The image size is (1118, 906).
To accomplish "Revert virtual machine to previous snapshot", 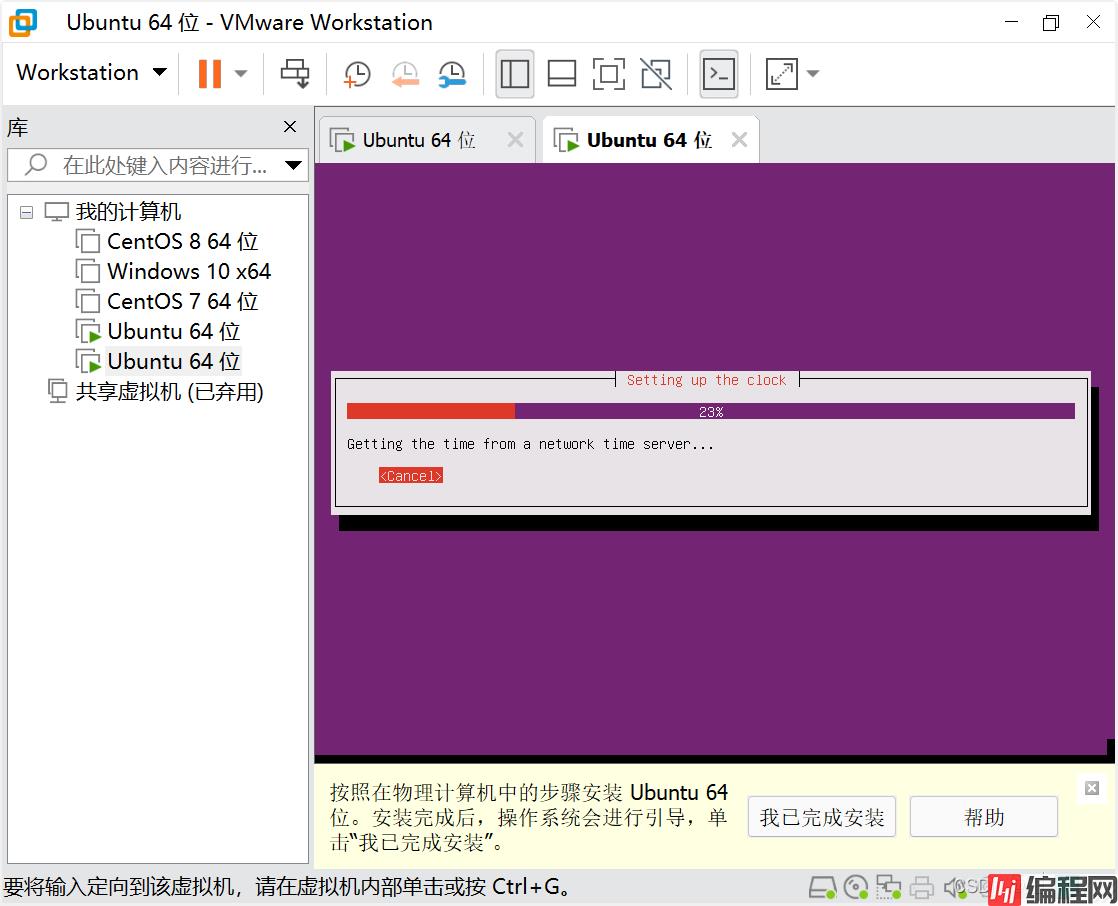I will (x=404, y=73).
